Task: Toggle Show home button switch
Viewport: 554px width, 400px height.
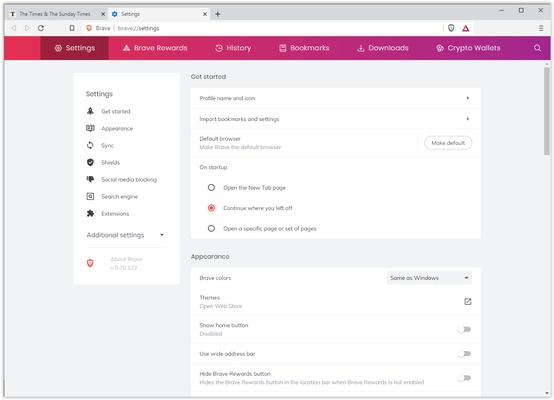Action: 464,329
